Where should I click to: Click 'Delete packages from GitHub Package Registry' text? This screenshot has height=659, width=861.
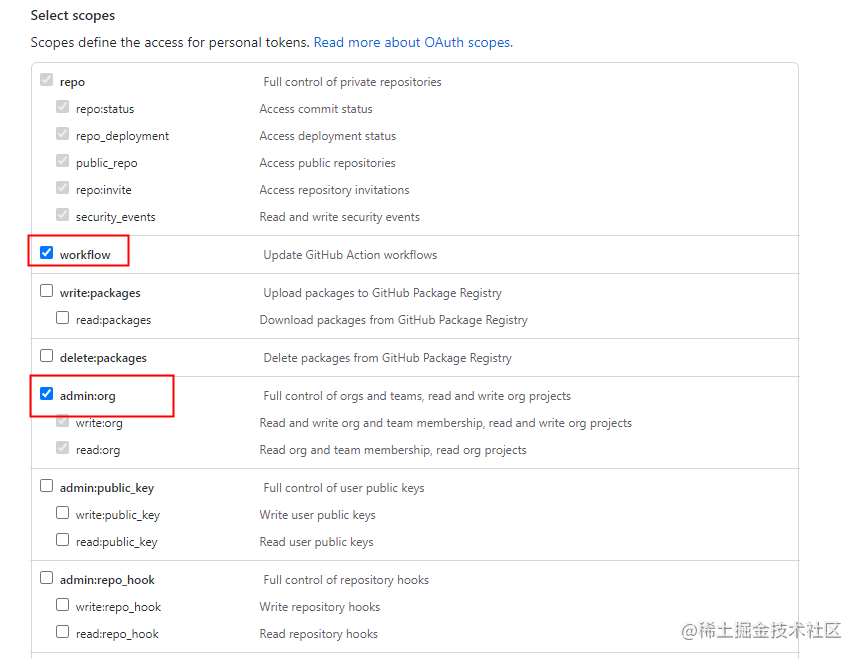tap(387, 358)
